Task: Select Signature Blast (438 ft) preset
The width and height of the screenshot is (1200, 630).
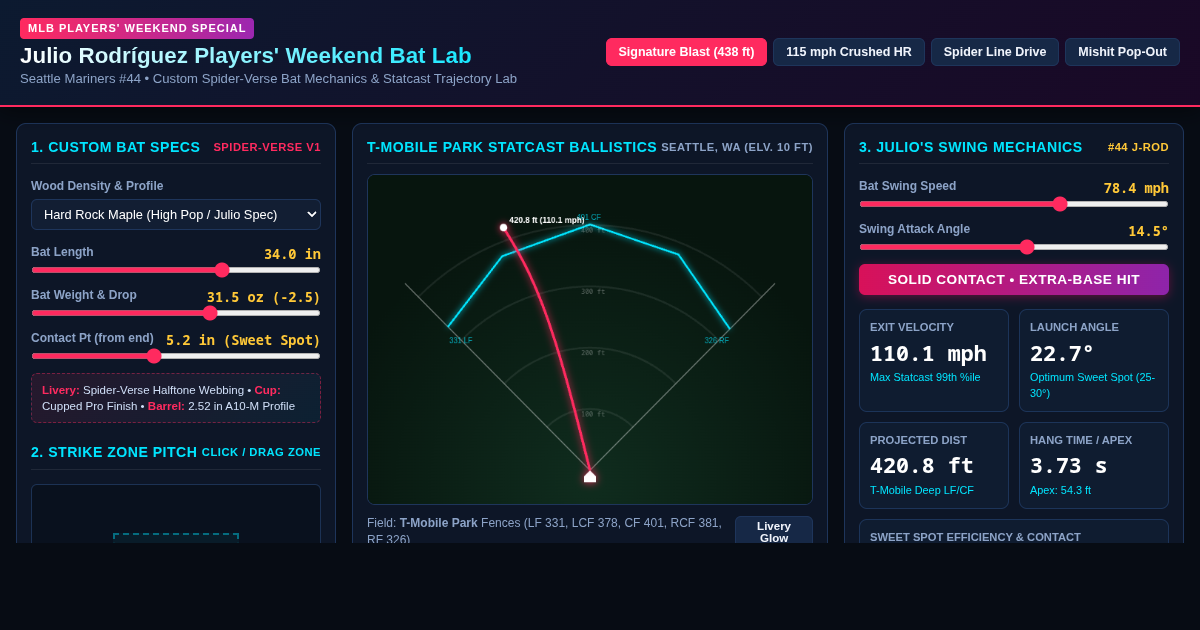Action: [x=686, y=52]
